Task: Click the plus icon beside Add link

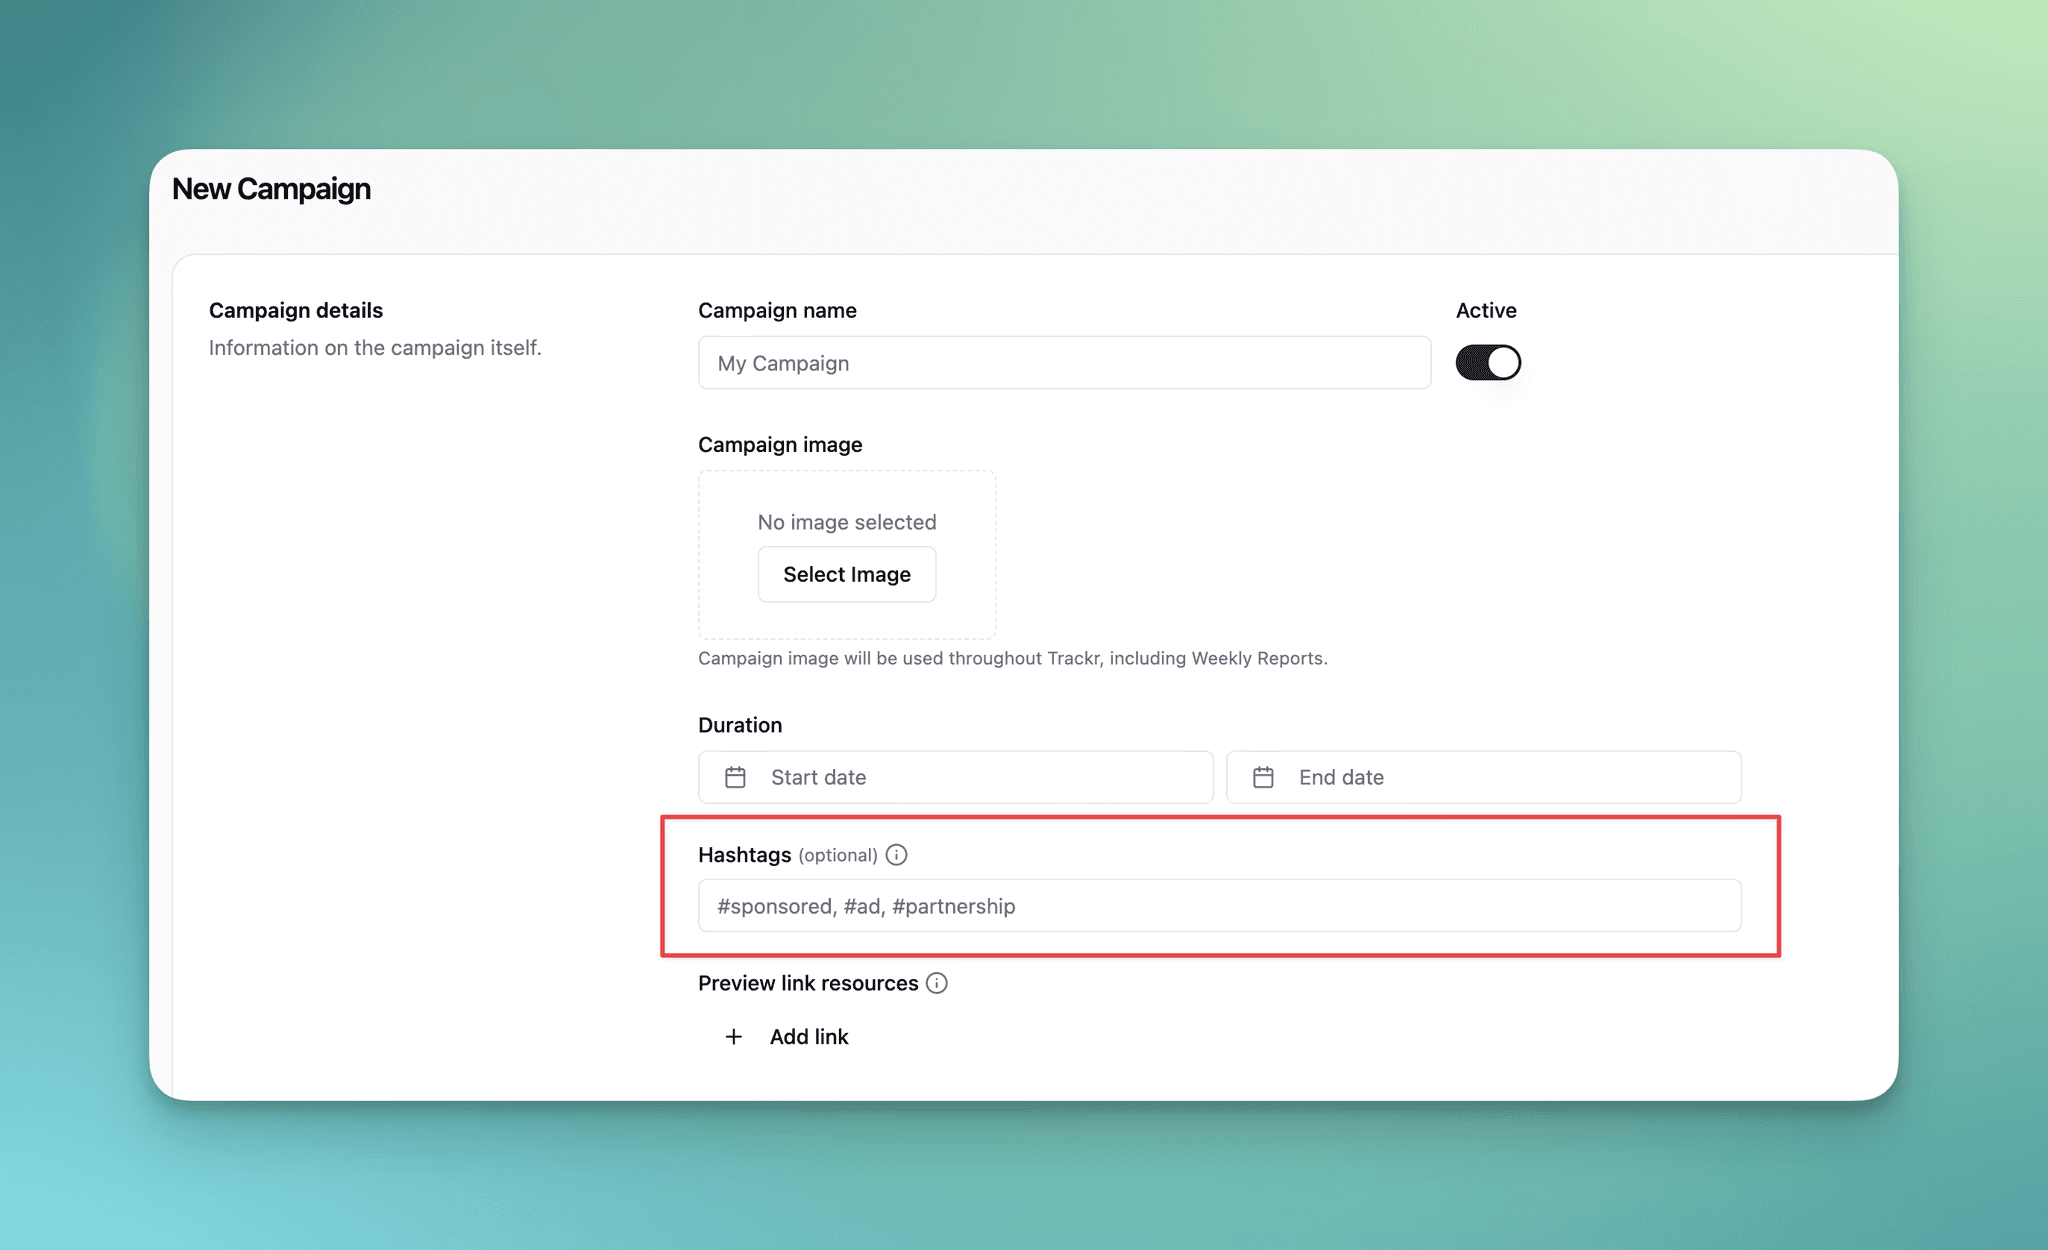Action: (733, 1037)
